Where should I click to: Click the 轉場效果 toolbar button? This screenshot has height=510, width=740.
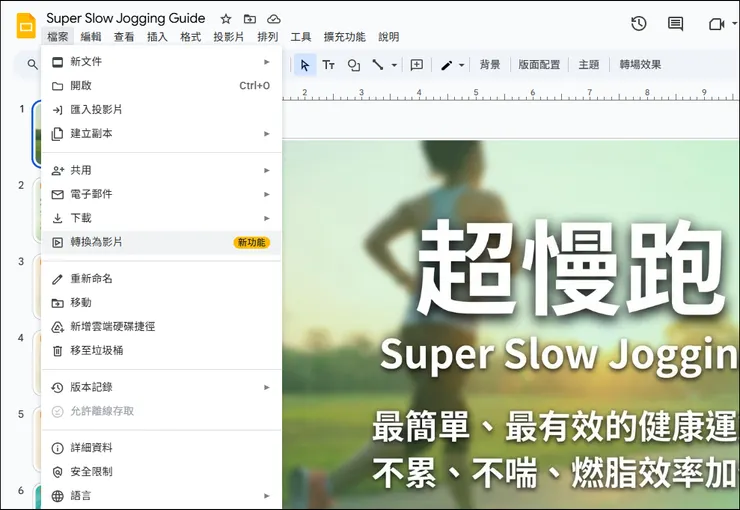[x=640, y=65]
